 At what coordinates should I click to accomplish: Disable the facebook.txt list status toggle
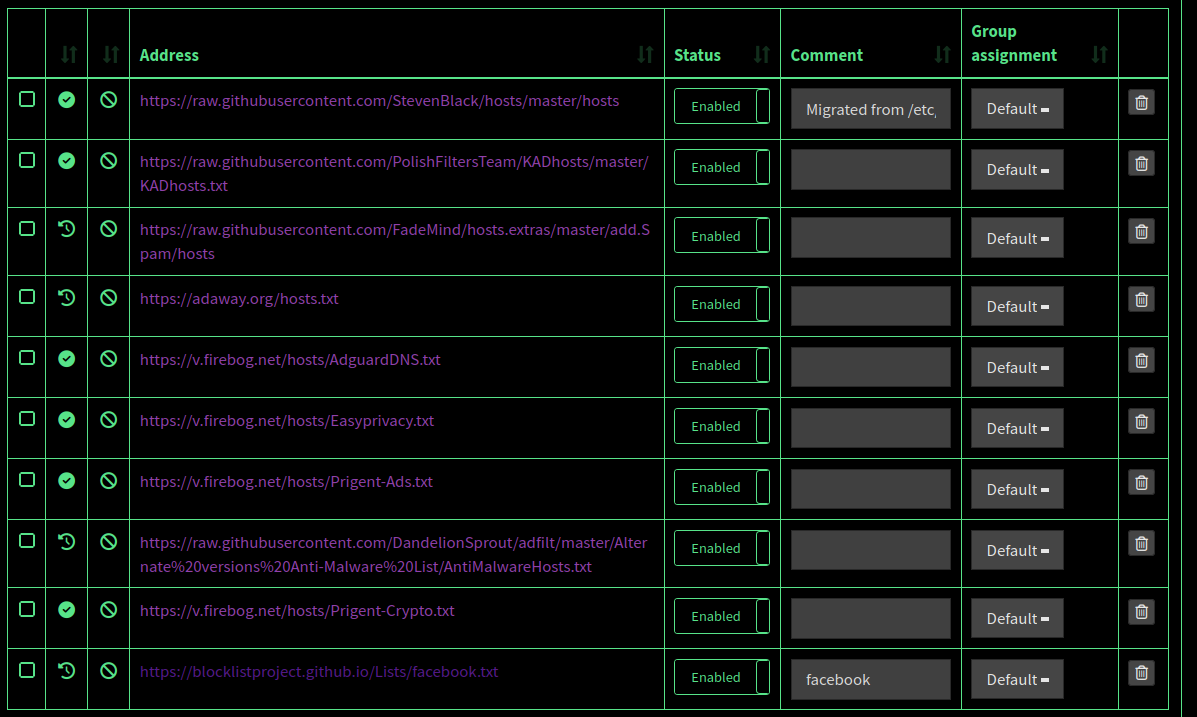click(721, 677)
